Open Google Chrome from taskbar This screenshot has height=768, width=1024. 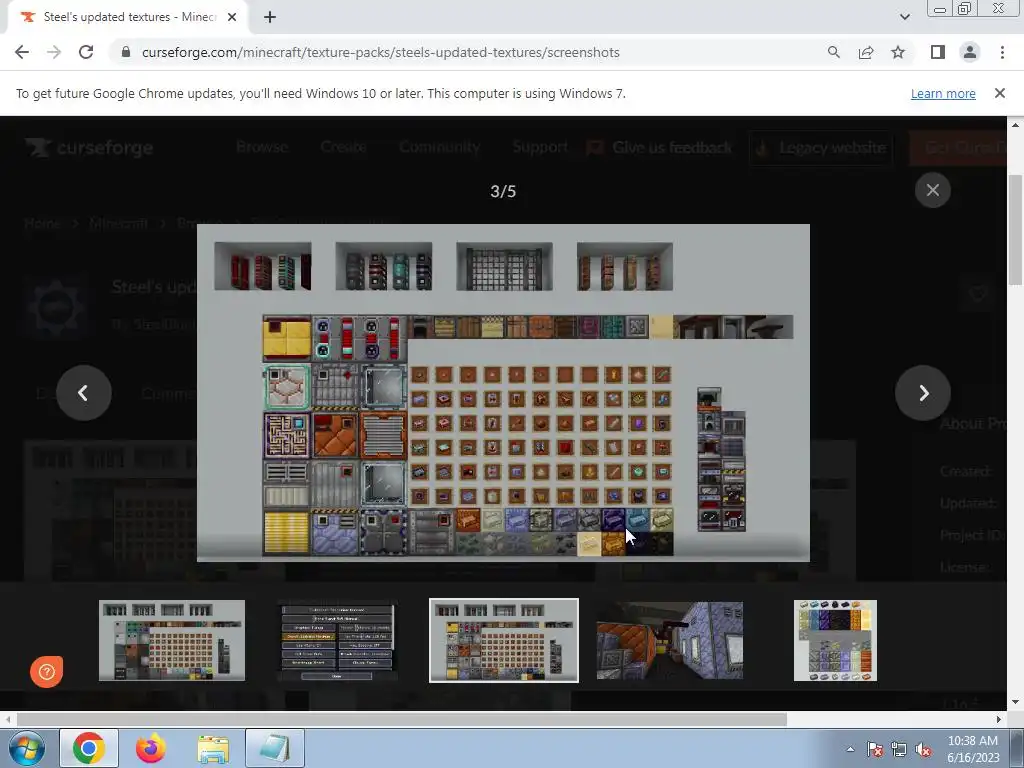coord(89,748)
